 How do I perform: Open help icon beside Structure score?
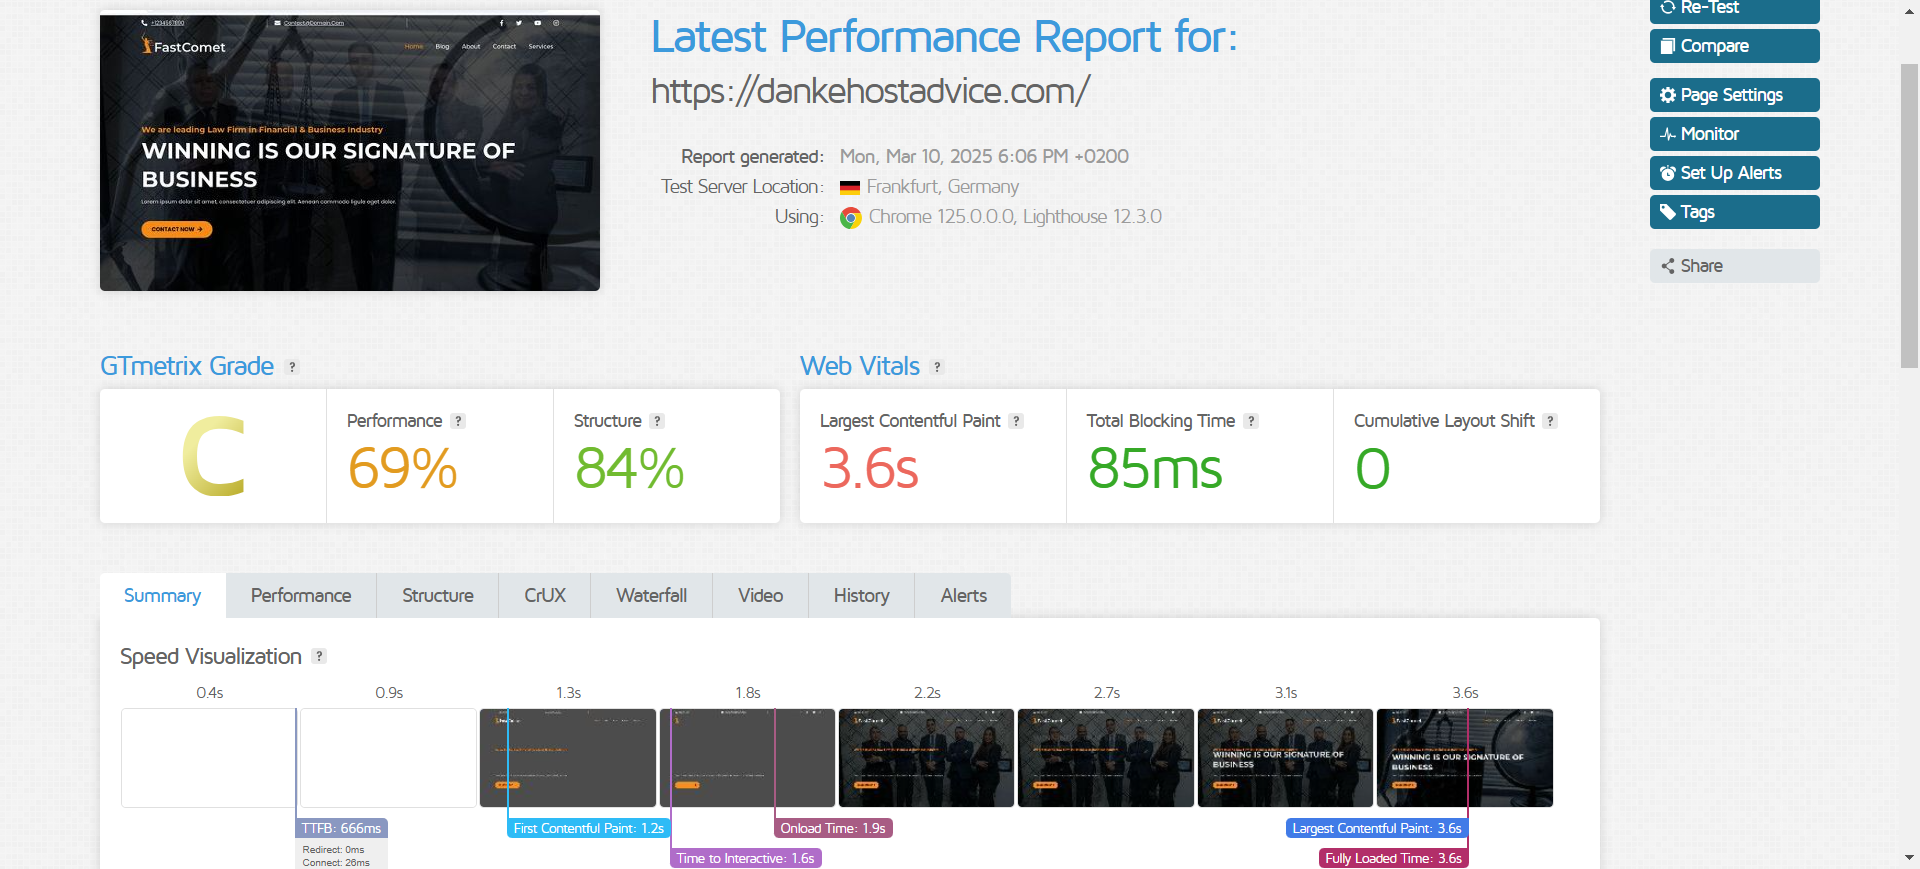pyautogui.click(x=657, y=421)
